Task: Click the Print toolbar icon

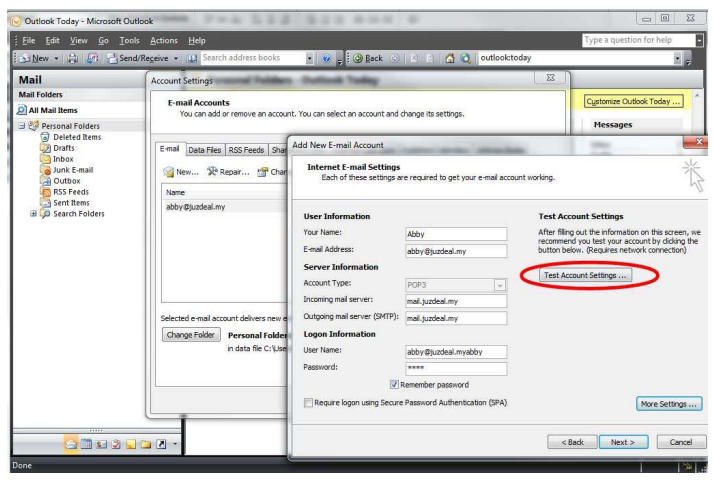Action: pos(72,58)
